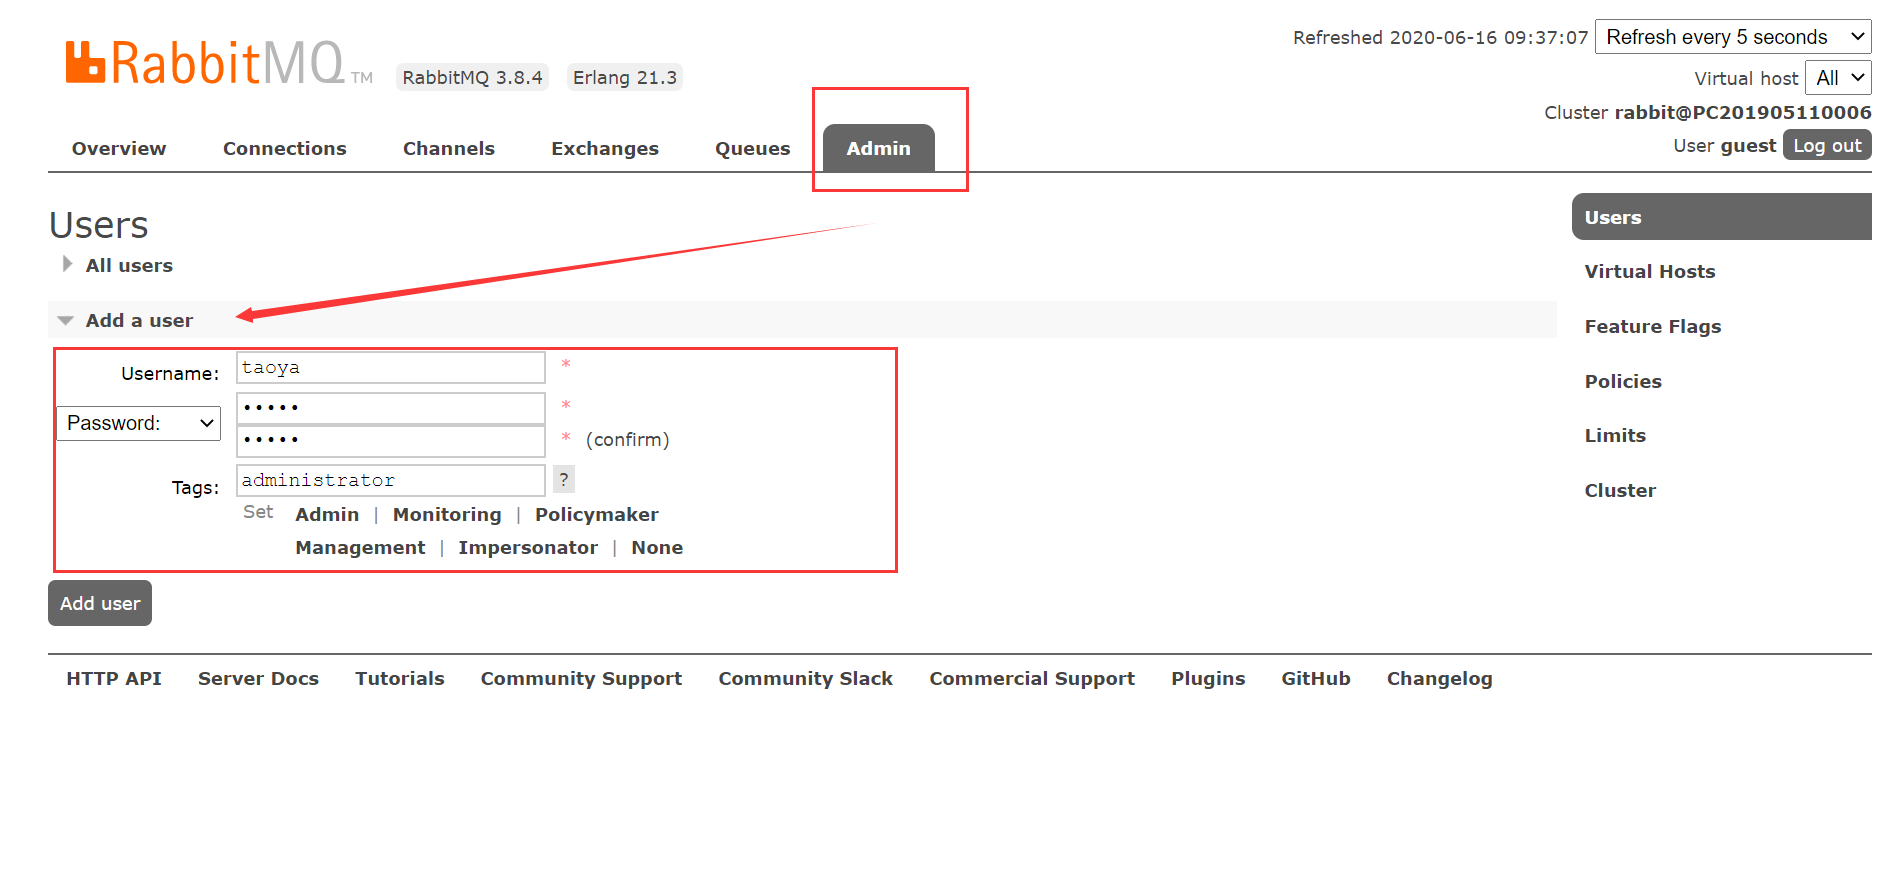The image size is (1901, 872).
Task: Select Users in the side menu
Action: 1722,217
